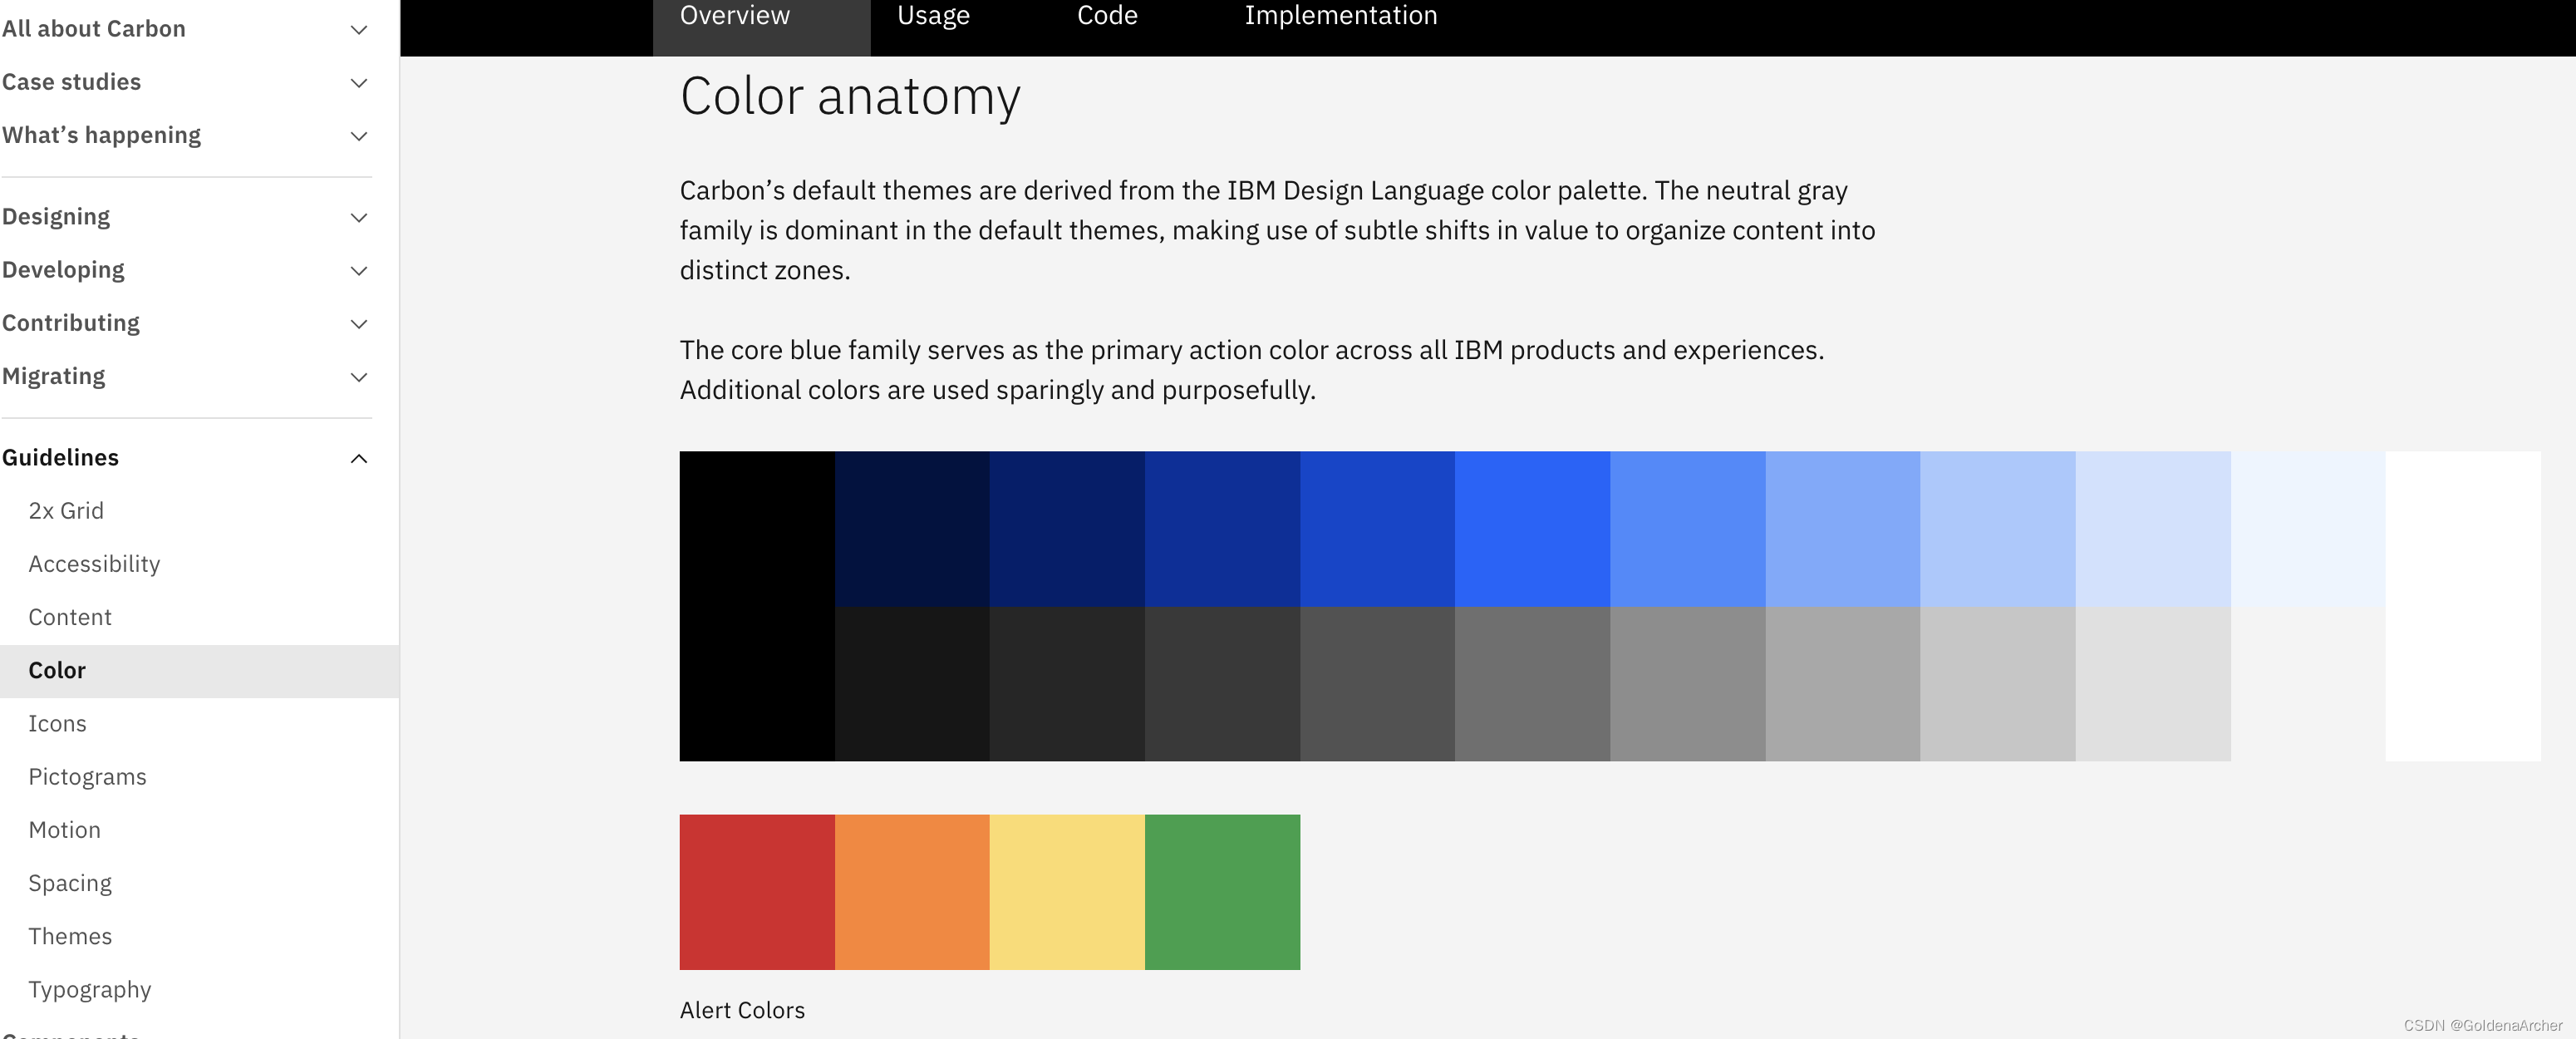This screenshot has height=1039, width=2576.
Task: Click the red alert color swatch
Action: [x=757, y=892]
